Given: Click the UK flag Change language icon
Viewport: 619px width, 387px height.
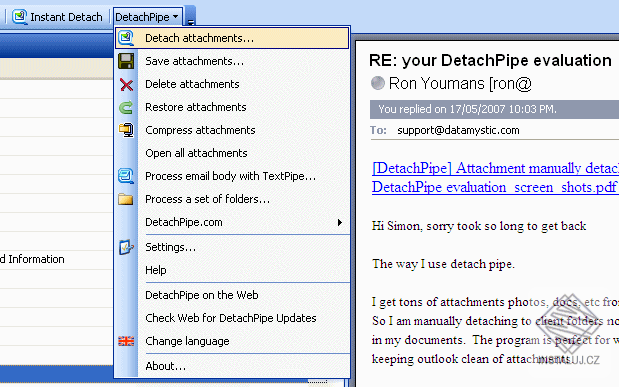Looking at the screenshot, I should click(126, 341).
